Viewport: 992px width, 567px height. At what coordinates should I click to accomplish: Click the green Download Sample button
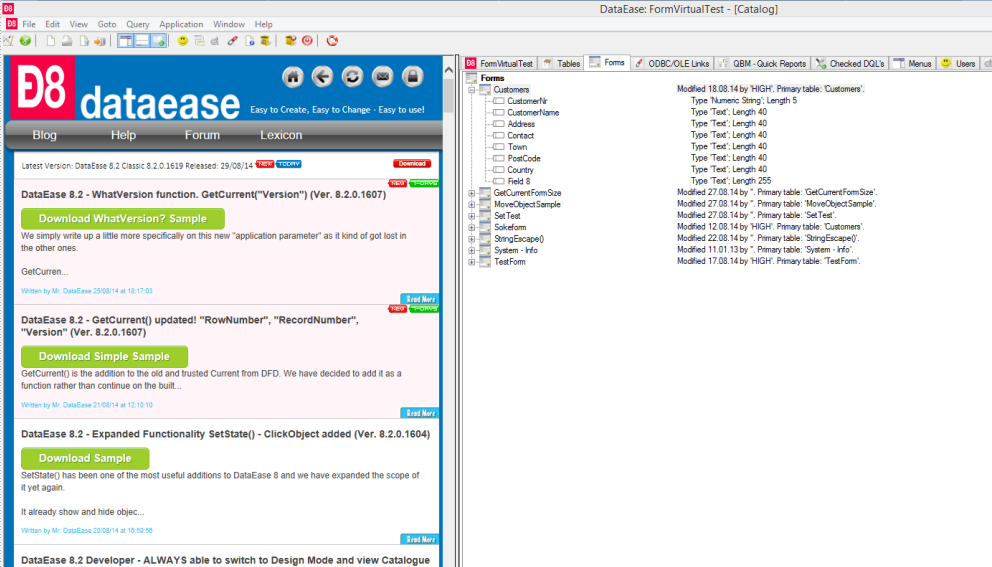coord(85,458)
